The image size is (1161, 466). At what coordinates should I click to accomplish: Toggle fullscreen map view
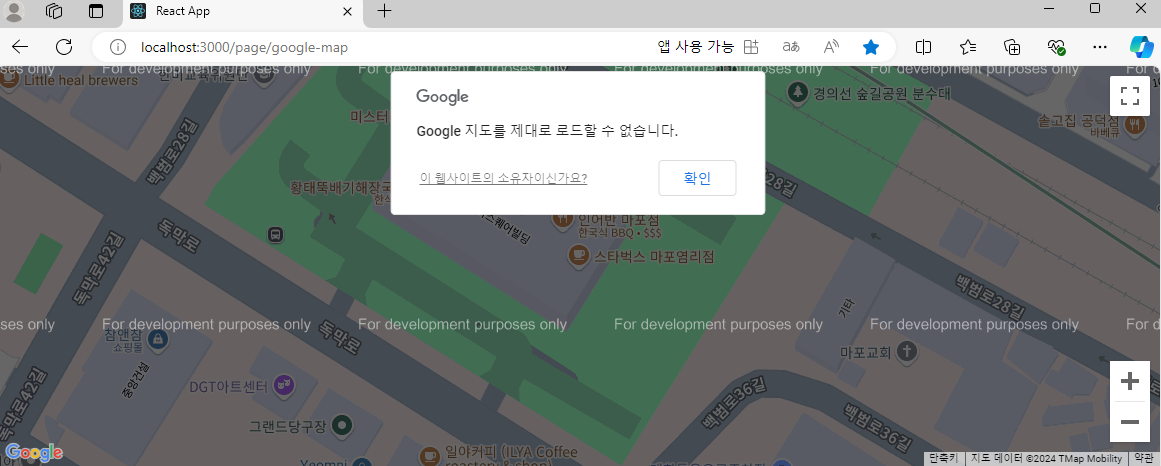pos(1129,96)
